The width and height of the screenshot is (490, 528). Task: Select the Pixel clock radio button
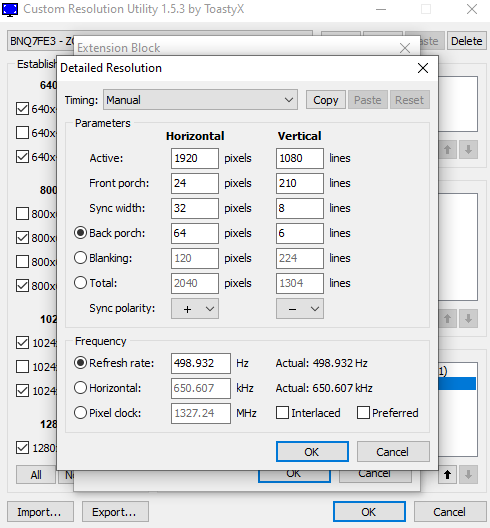(x=80, y=413)
